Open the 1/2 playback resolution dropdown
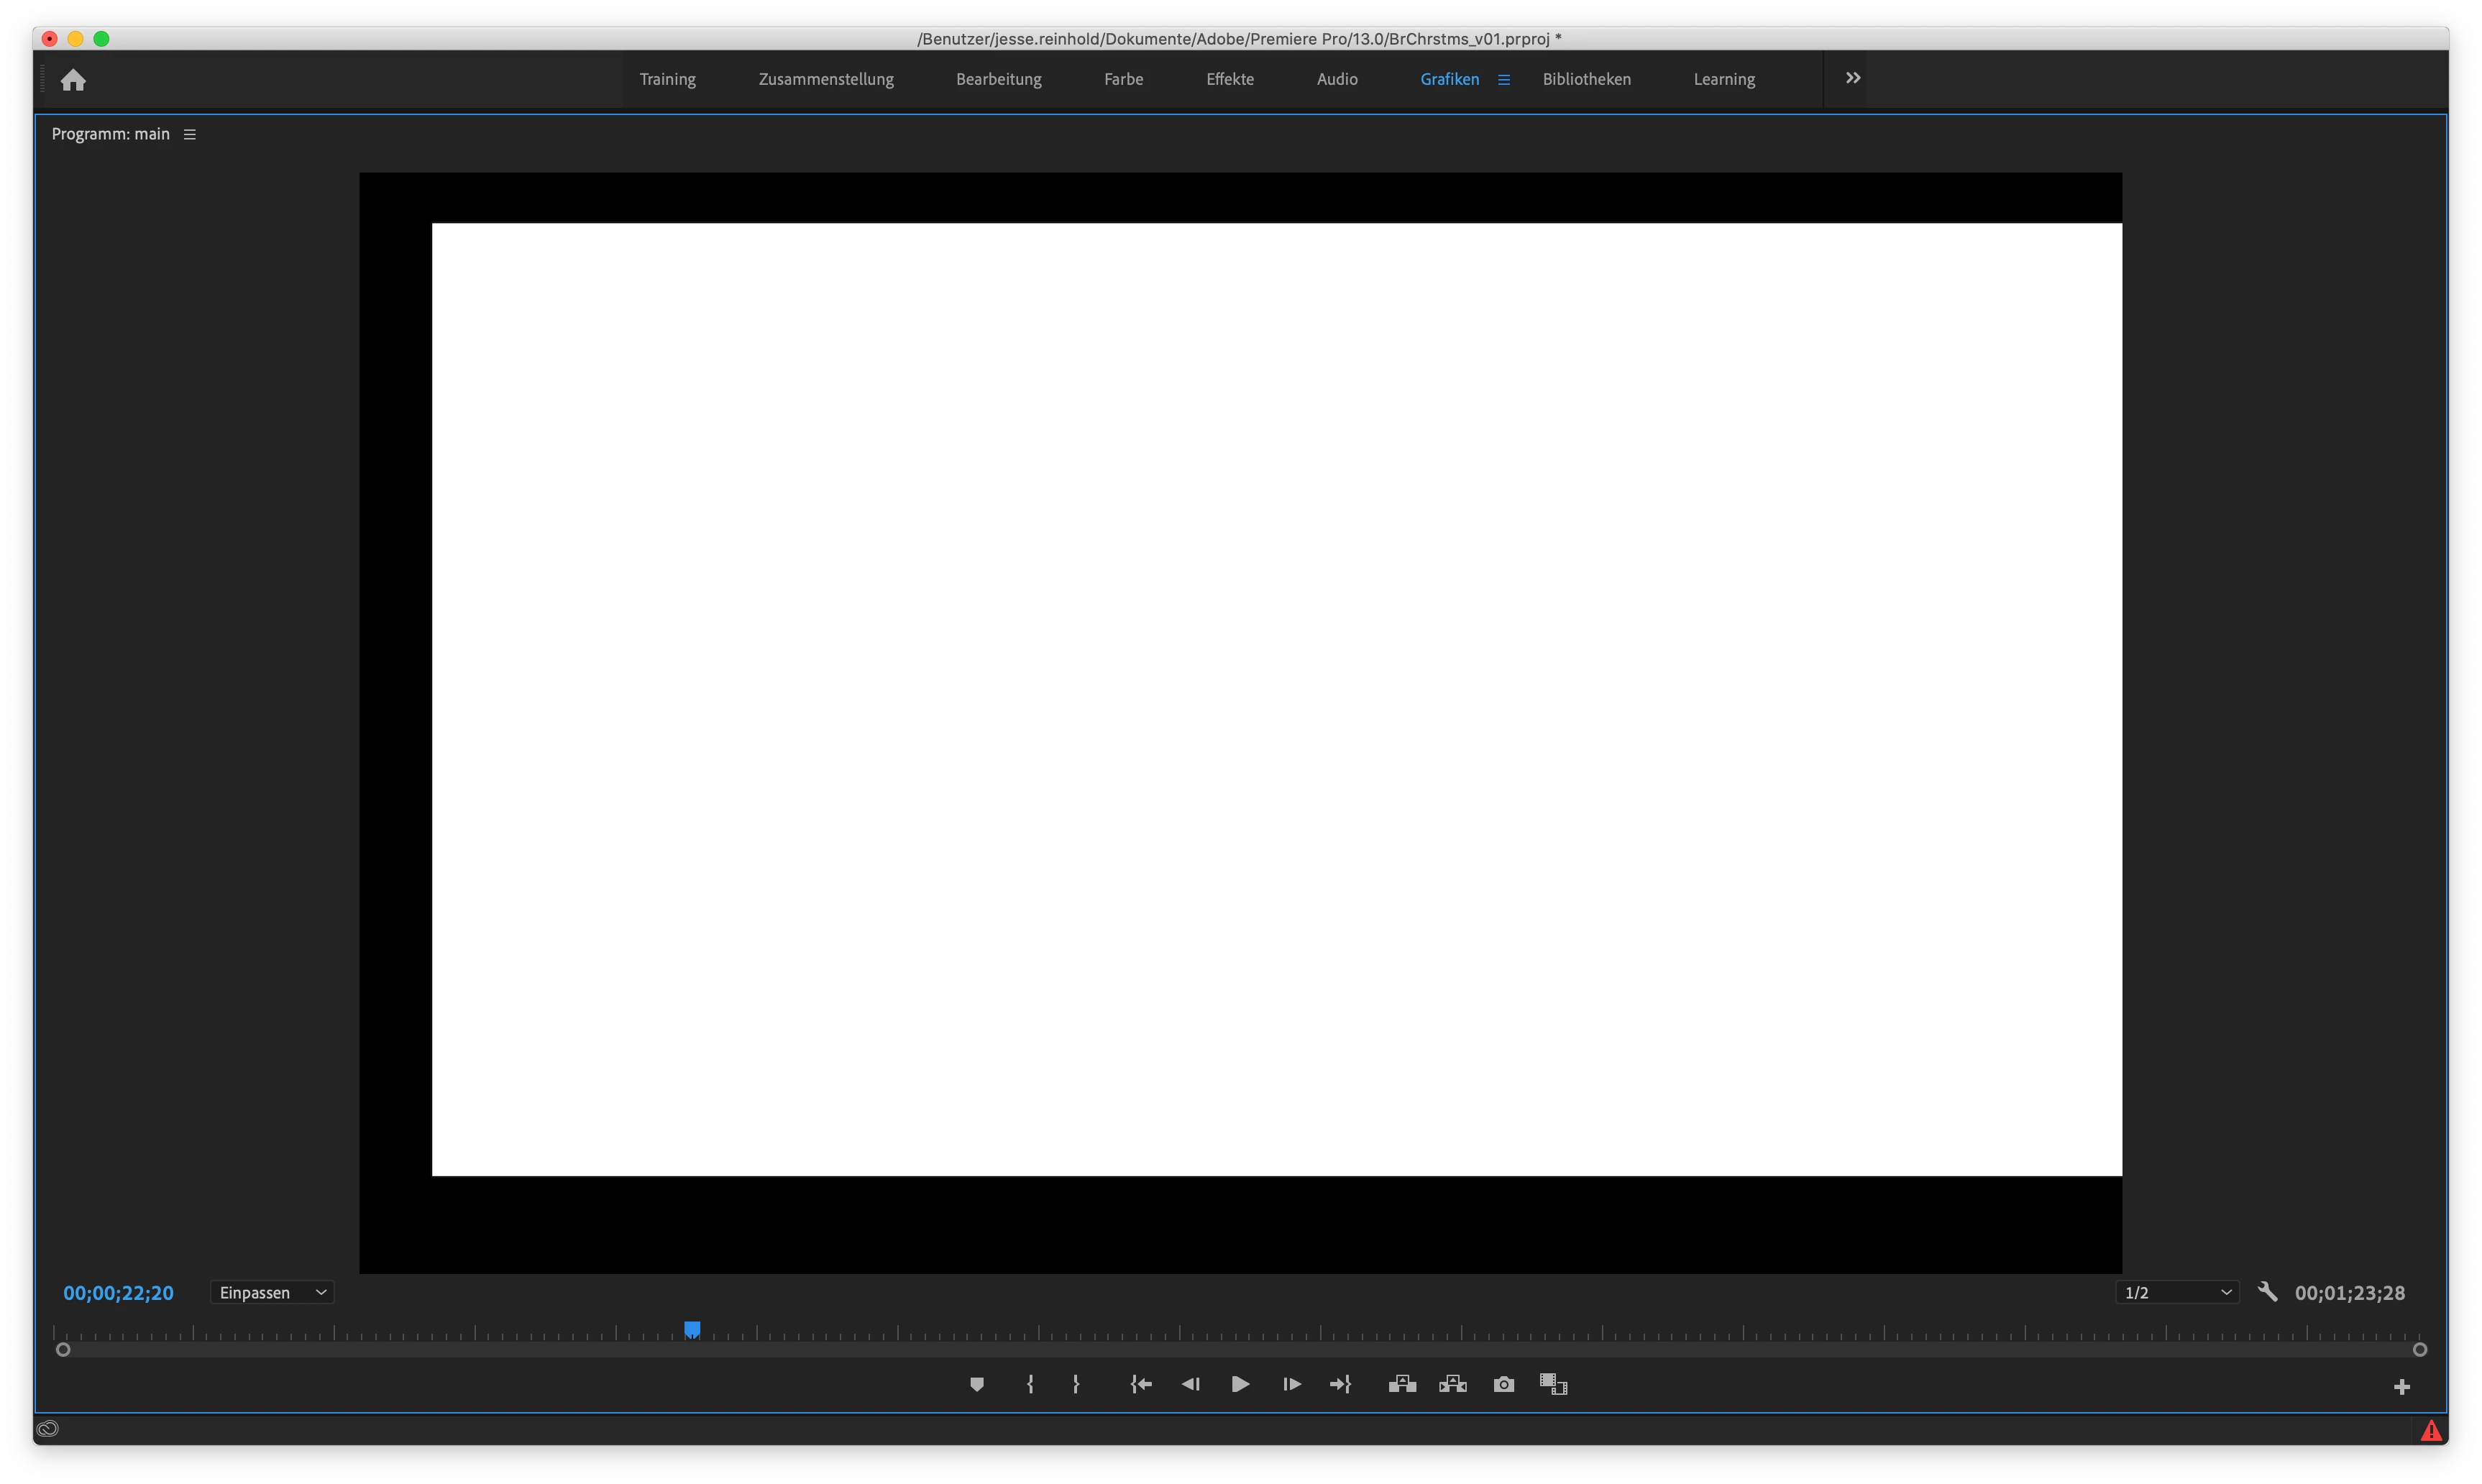Screen dimensions: 2482x1484 pos(2177,1293)
